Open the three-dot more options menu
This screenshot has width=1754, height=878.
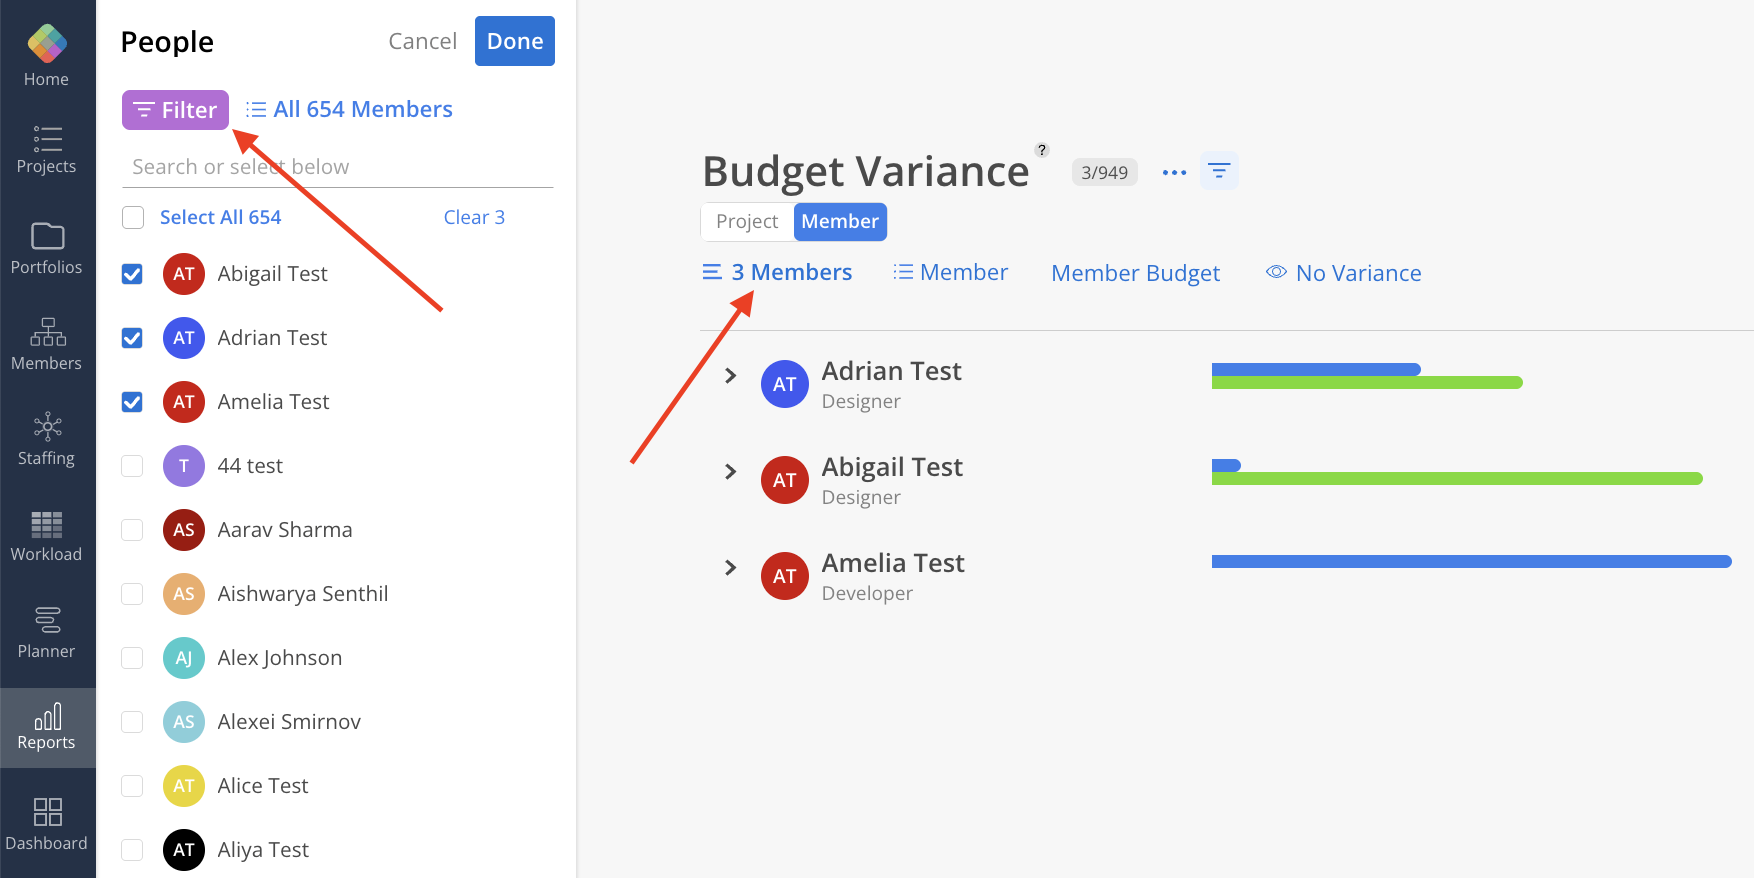pos(1174,173)
